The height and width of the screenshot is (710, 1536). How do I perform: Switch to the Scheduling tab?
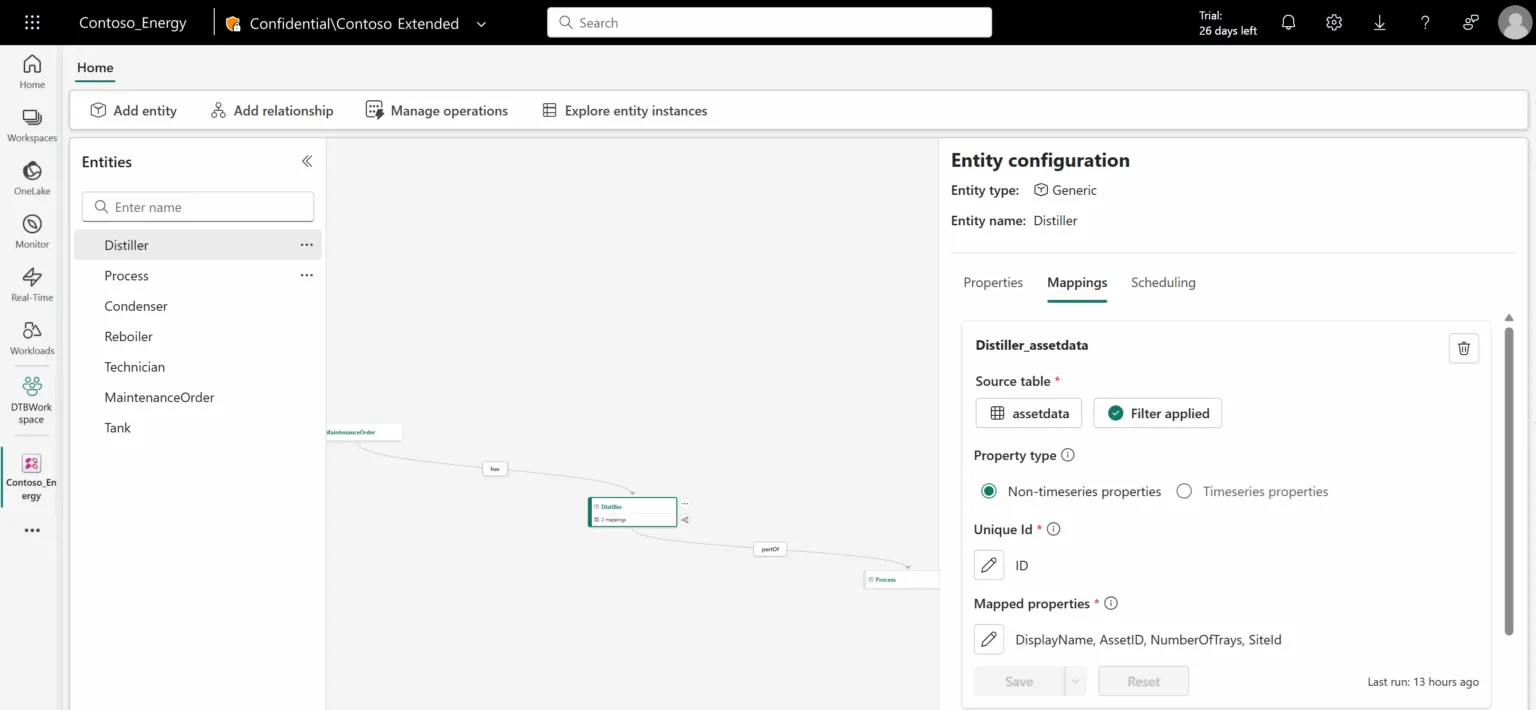pos(1163,282)
